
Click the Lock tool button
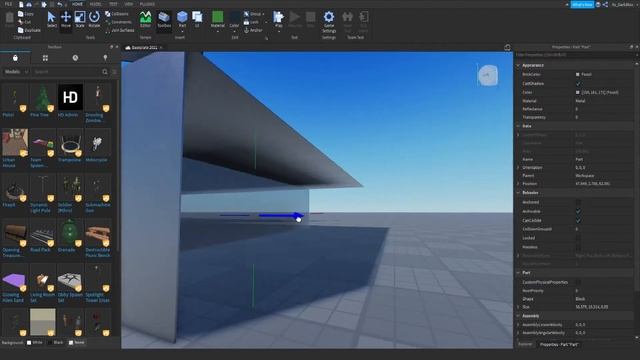(251, 22)
